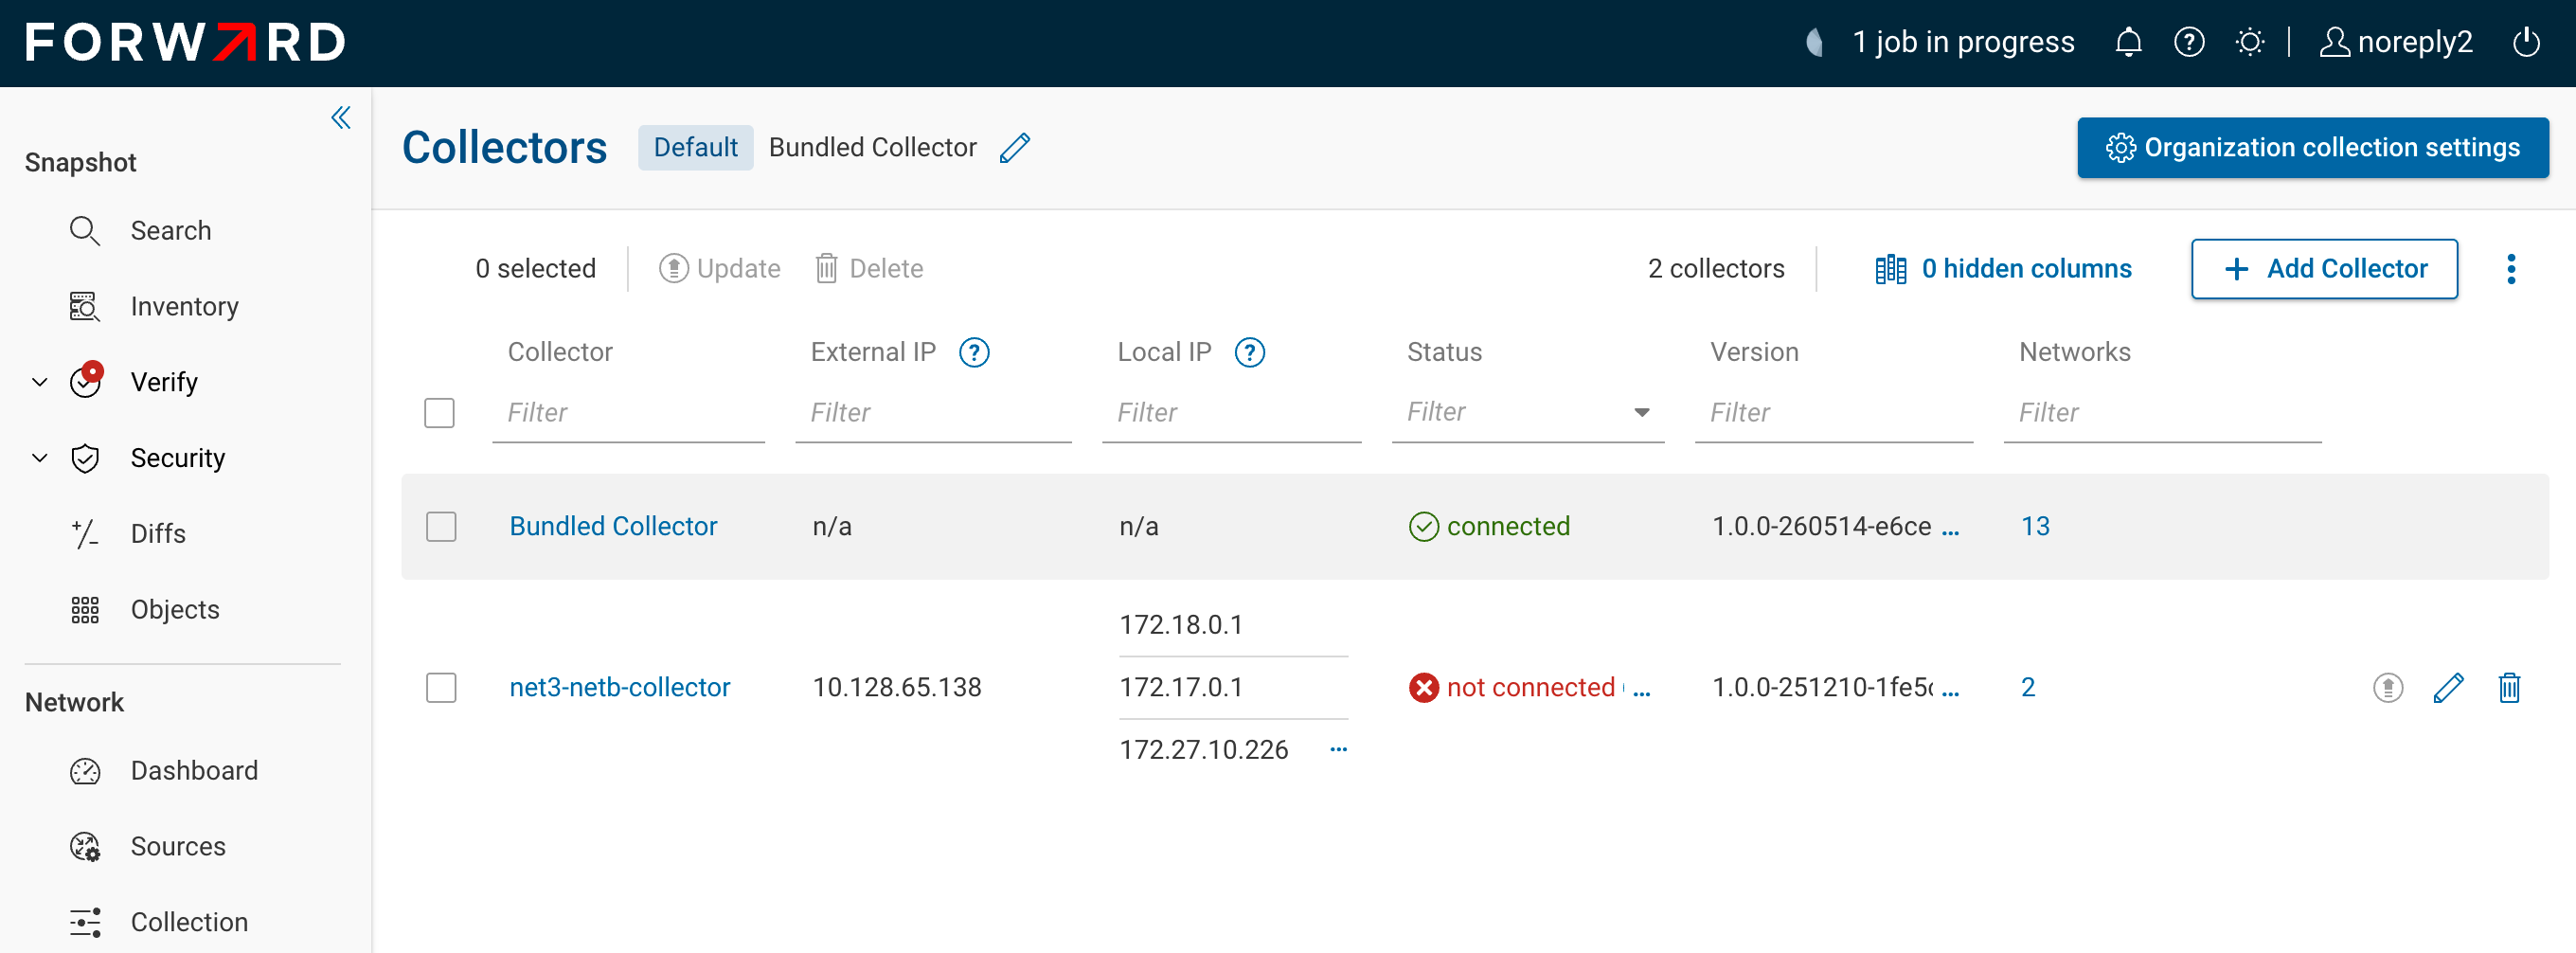Click 0 hidden columns link
This screenshot has height=953, width=2576.
click(x=2026, y=269)
